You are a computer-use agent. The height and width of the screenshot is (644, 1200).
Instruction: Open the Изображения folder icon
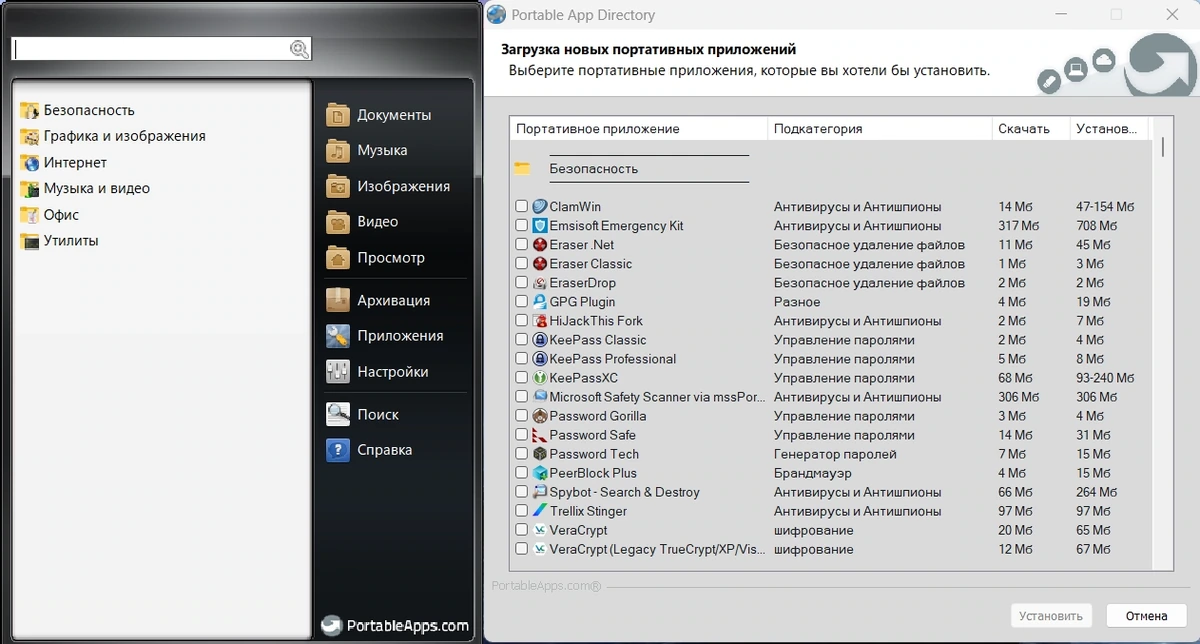point(338,186)
